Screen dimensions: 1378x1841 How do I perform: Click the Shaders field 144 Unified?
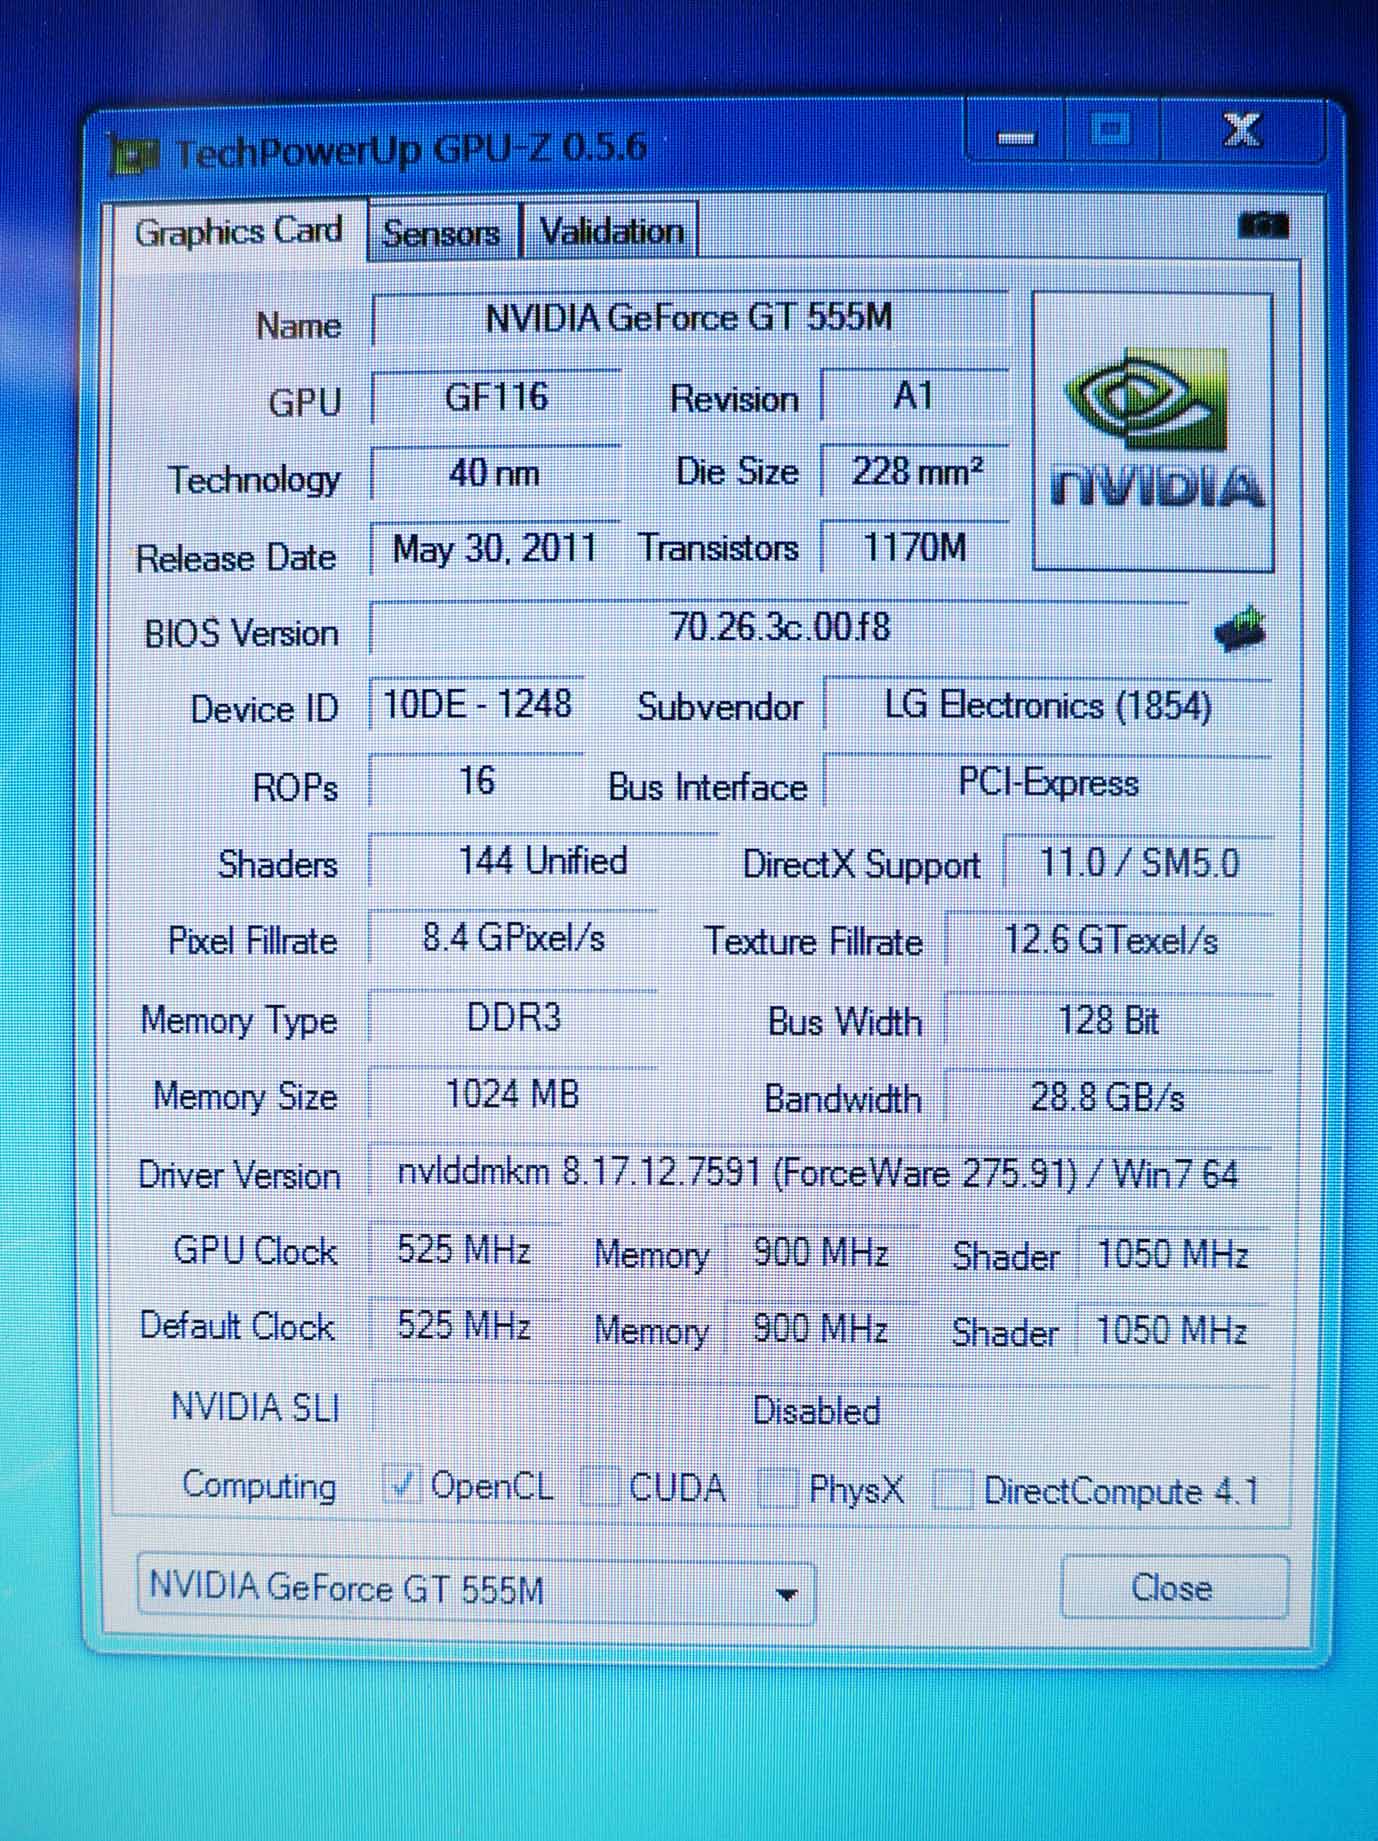pos(543,861)
